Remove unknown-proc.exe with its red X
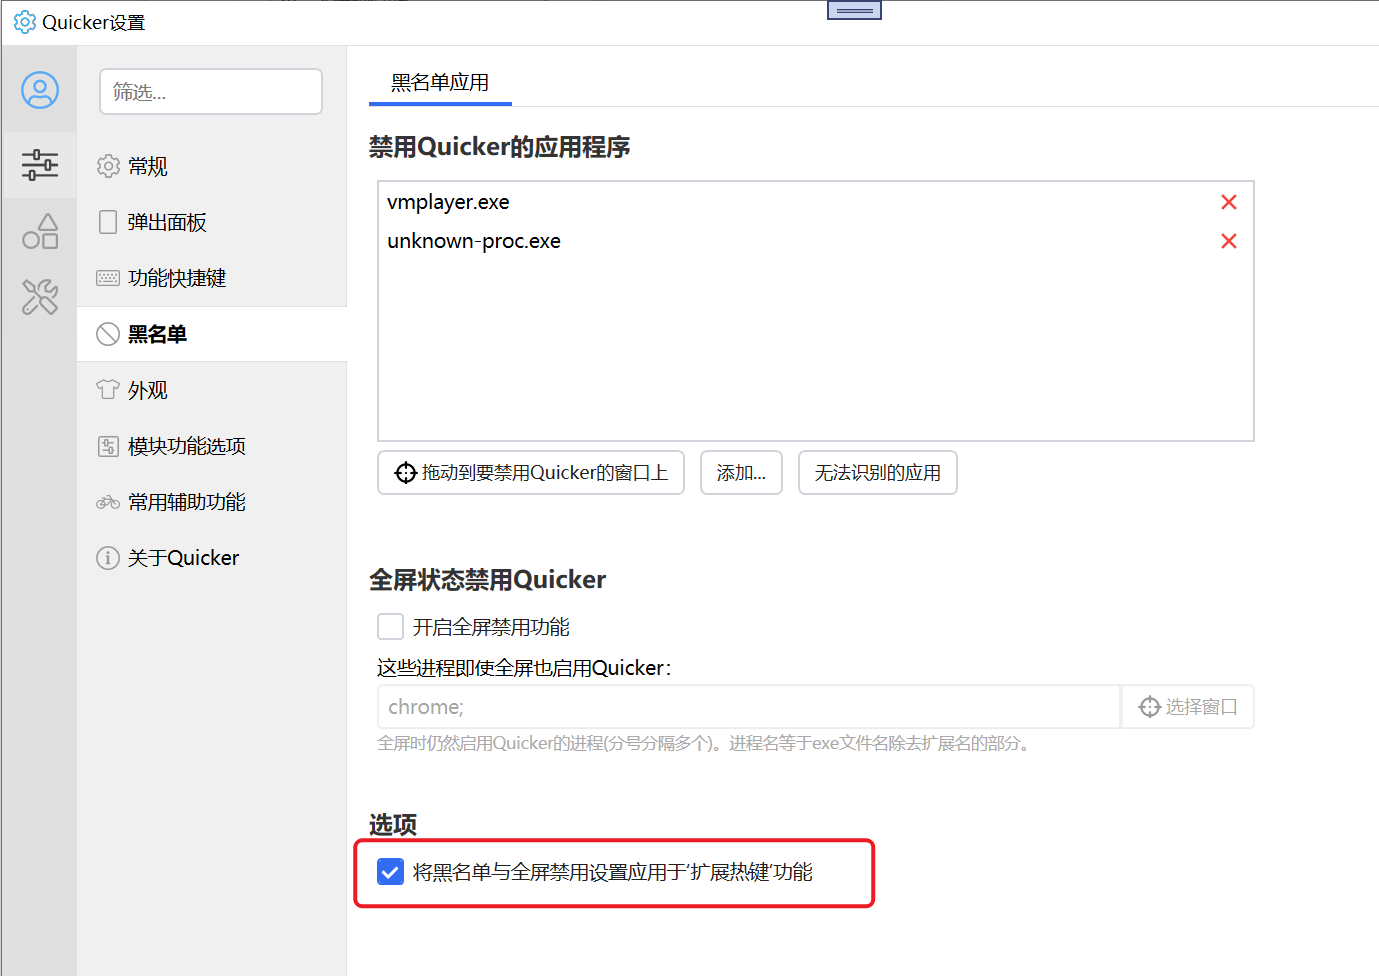1379x976 pixels. 1229,241
